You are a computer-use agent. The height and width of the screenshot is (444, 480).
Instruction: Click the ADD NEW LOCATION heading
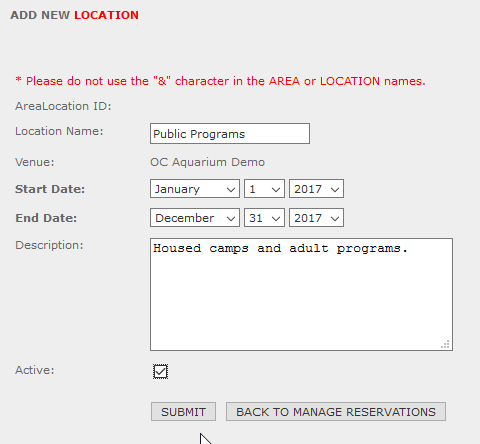(74, 15)
